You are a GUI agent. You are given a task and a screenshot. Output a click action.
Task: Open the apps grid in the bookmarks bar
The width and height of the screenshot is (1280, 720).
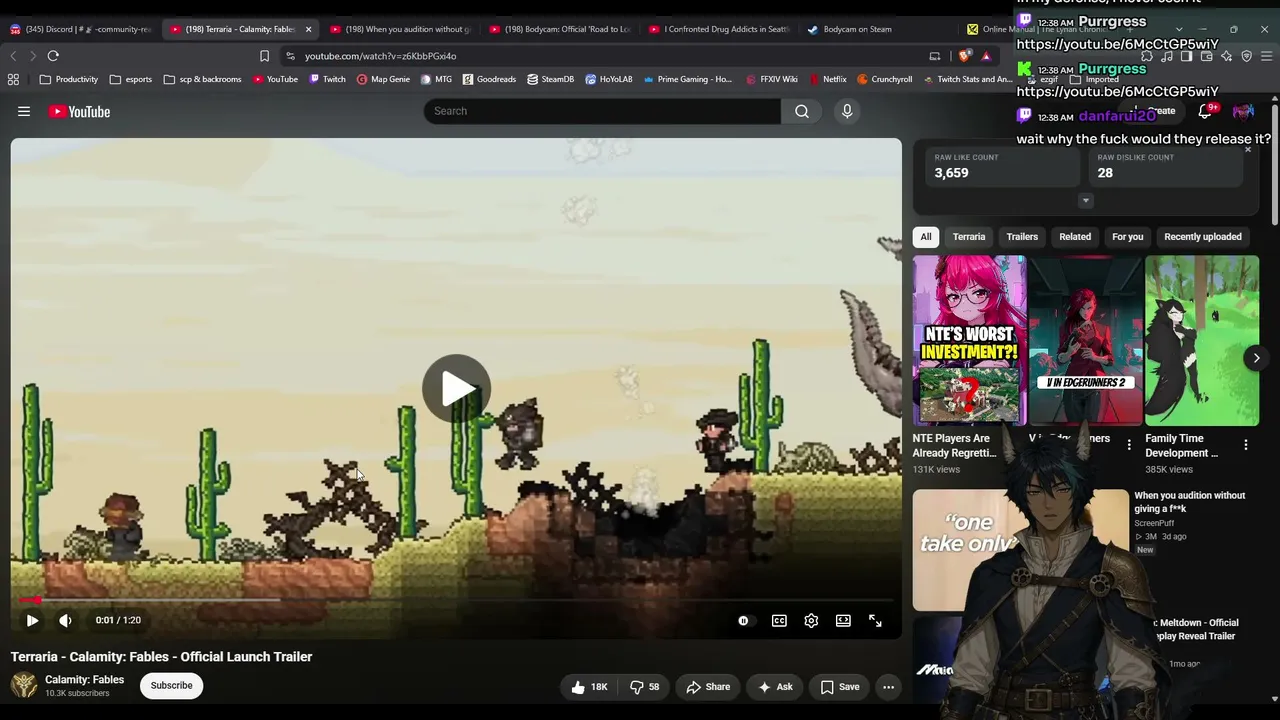(13, 79)
